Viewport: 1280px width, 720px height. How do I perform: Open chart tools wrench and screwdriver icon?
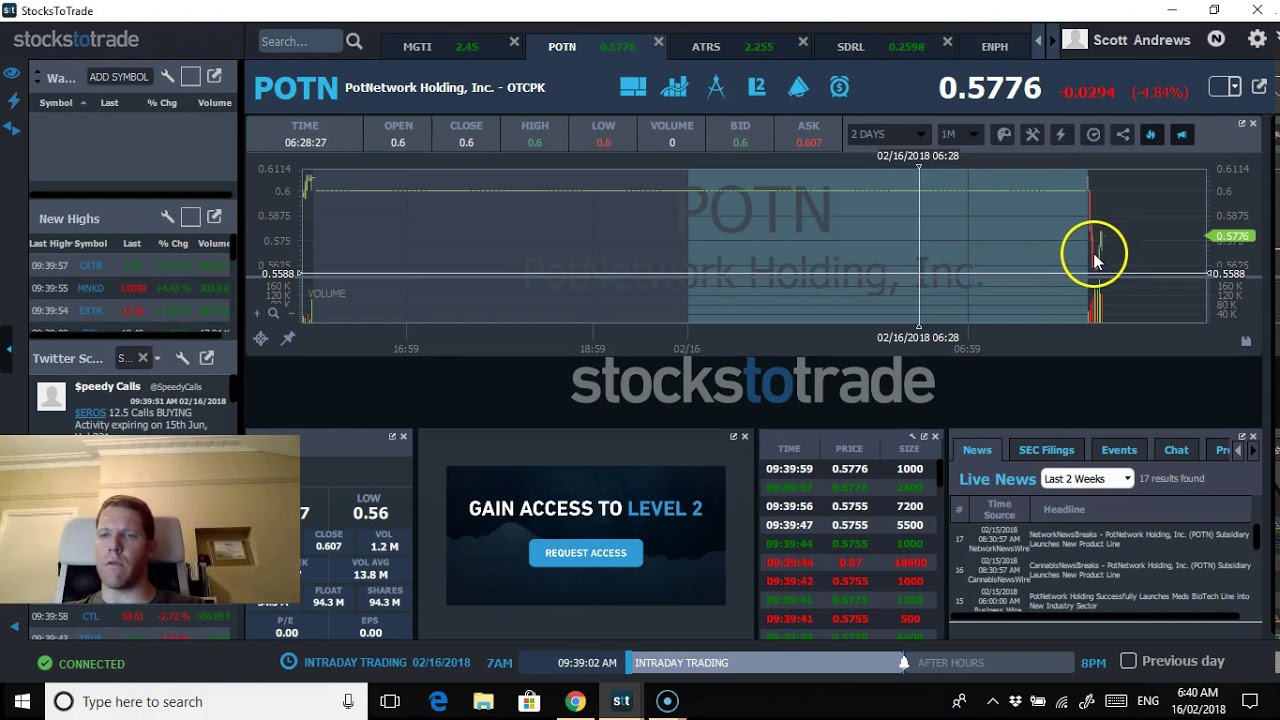click(1032, 135)
